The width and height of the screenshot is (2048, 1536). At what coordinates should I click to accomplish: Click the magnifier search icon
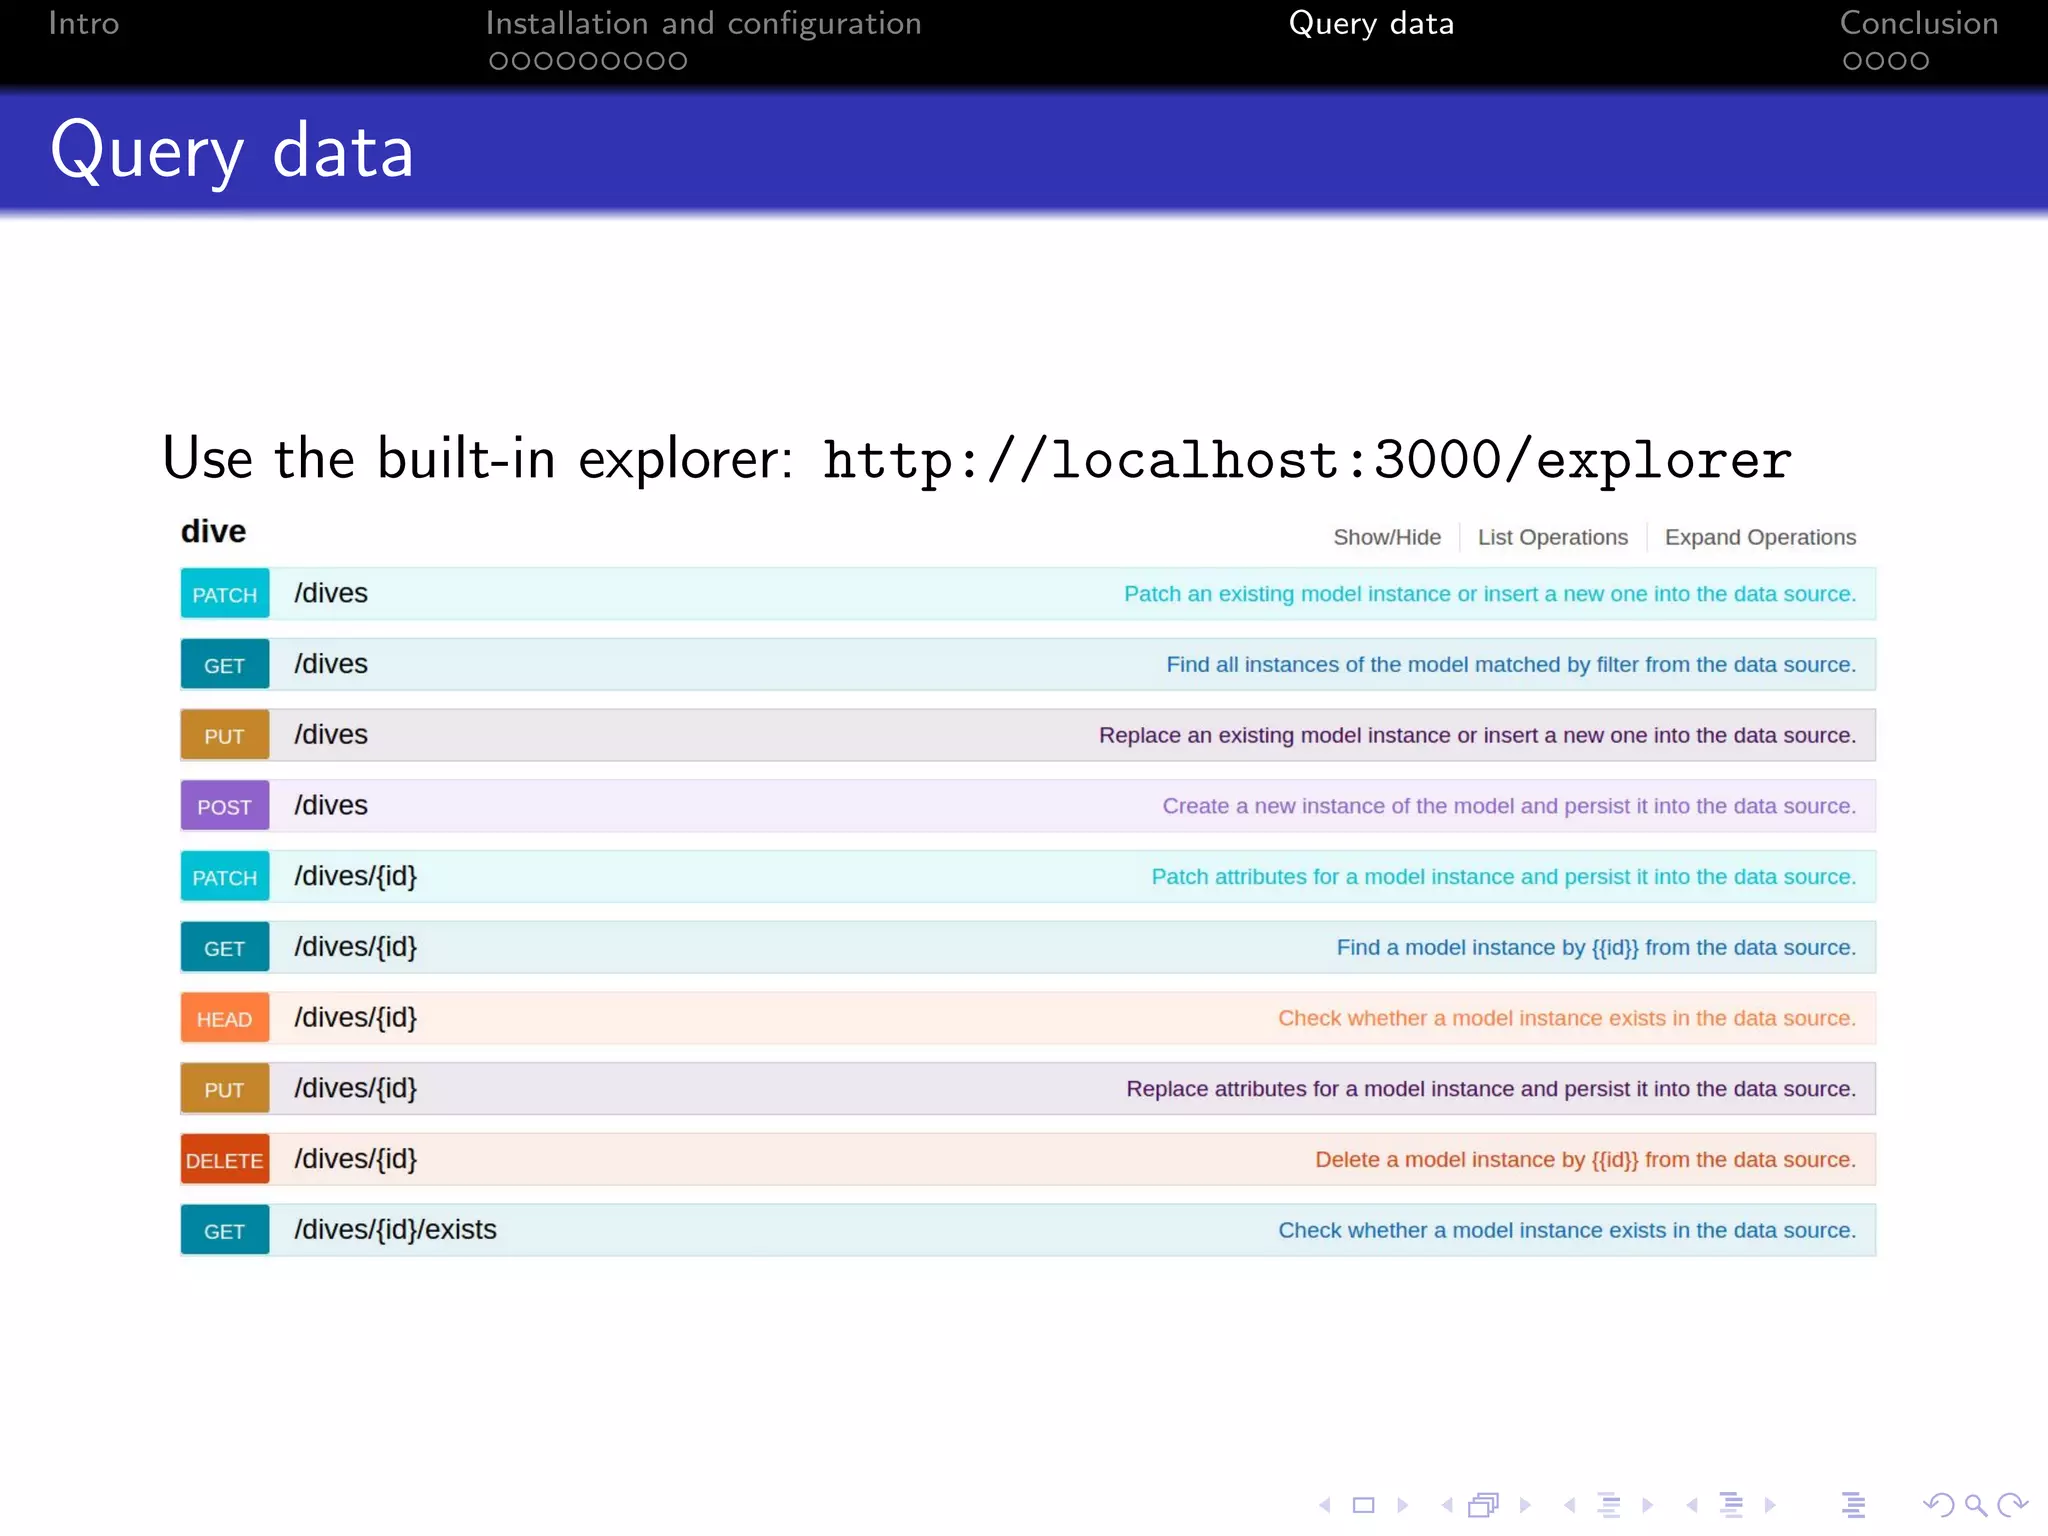pyautogui.click(x=1975, y=1505)
